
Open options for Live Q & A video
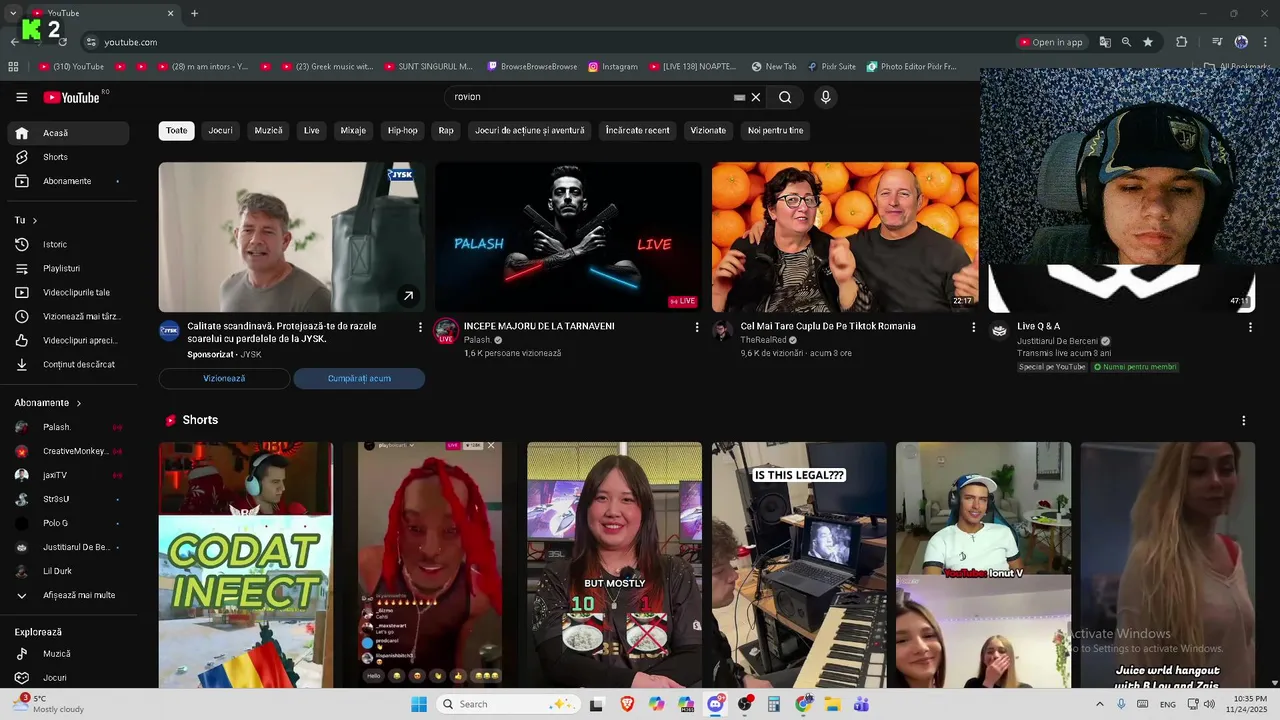(1250, 327)
